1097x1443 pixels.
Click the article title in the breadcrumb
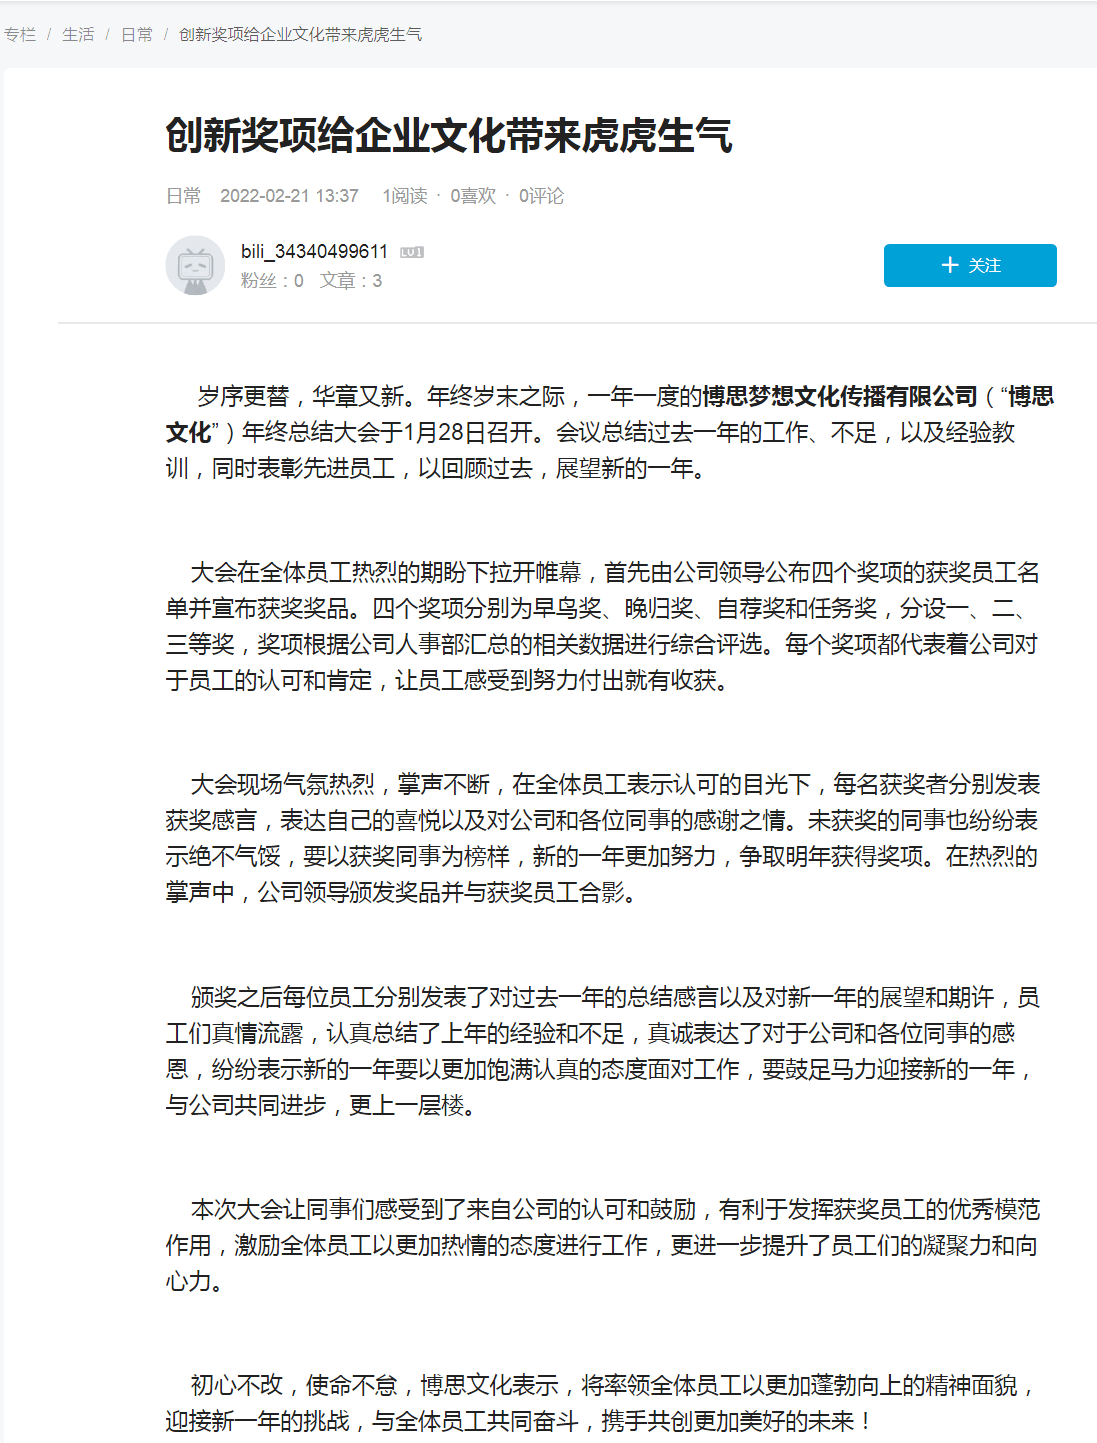pos(300,35)
